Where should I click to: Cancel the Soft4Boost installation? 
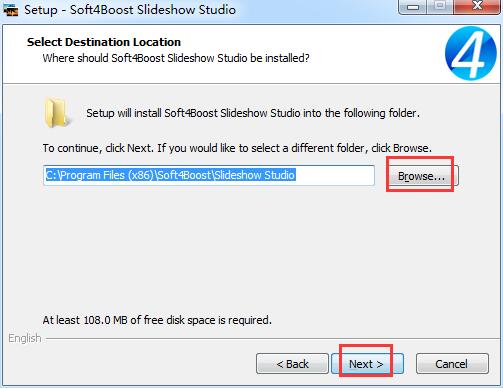pyautogui.click(x=452, y=364)
